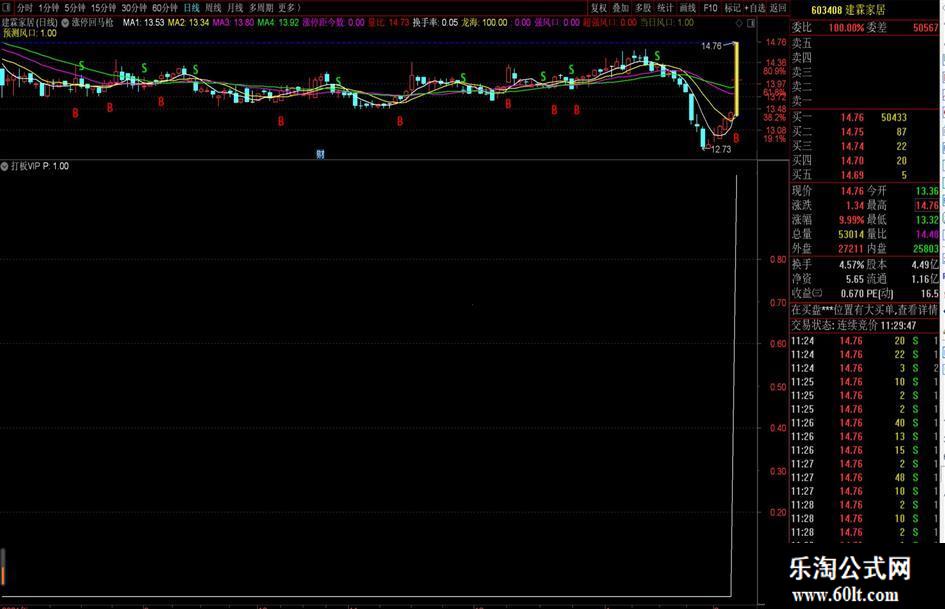Click the 交易状态 连续竞价 status line
This screenshot has height=609, width=945.
coord(853,326)
